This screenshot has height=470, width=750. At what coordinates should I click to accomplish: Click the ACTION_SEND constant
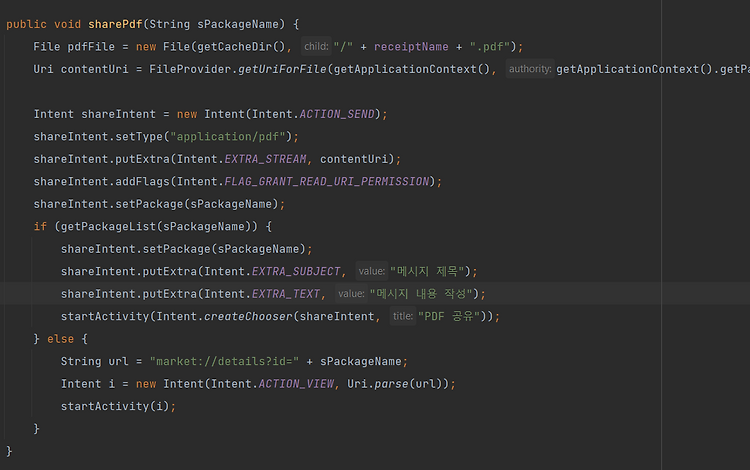click(337, 114)
